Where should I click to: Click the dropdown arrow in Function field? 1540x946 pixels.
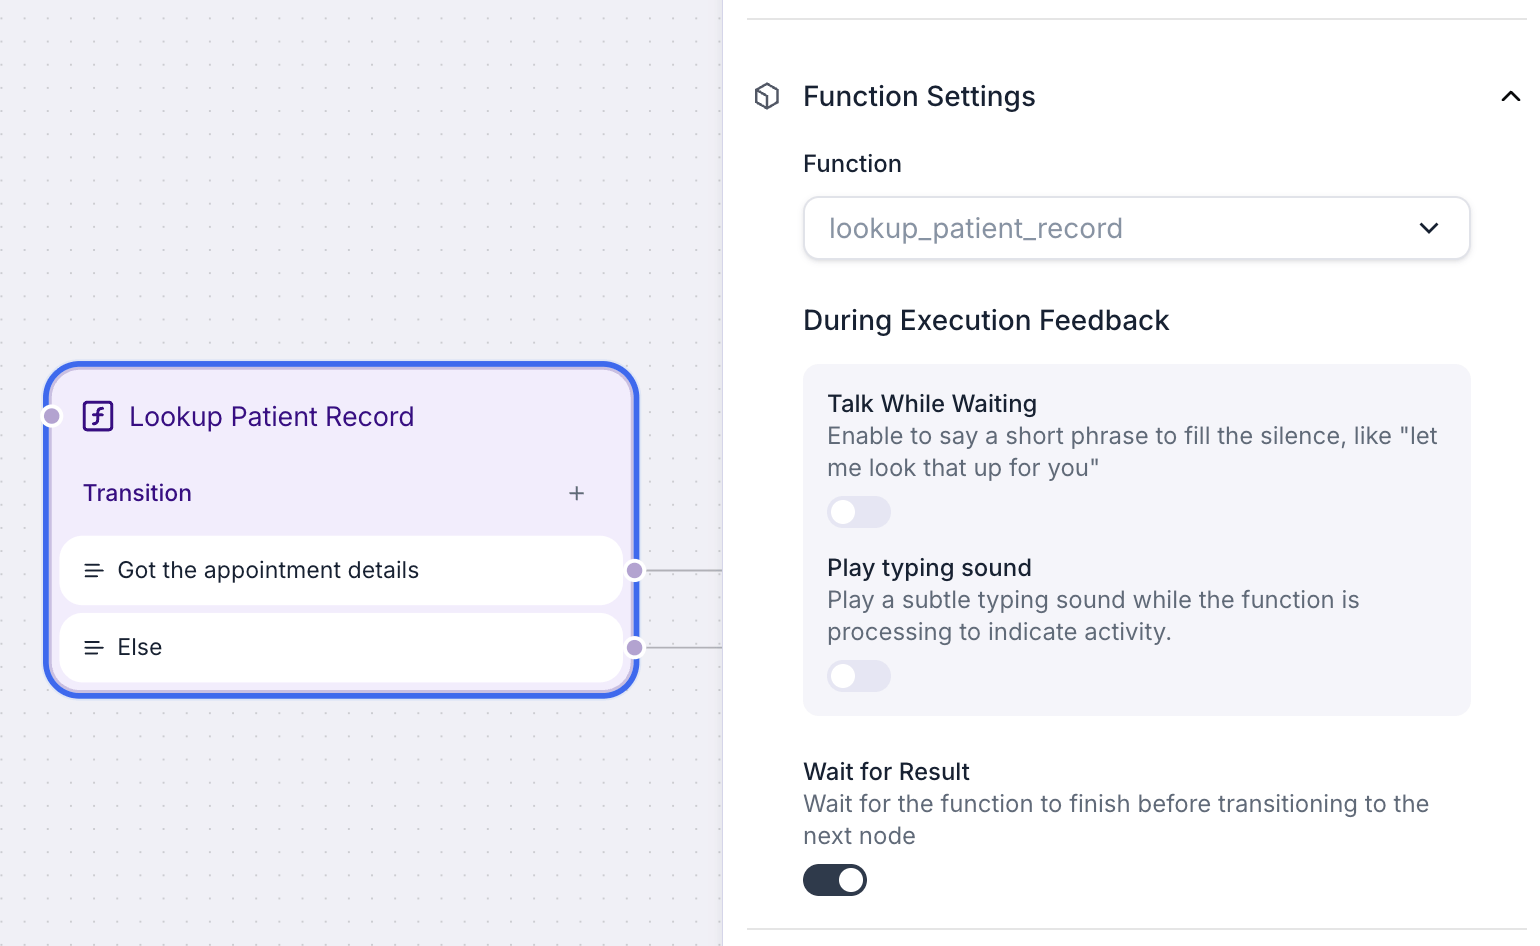[1429, 228]
